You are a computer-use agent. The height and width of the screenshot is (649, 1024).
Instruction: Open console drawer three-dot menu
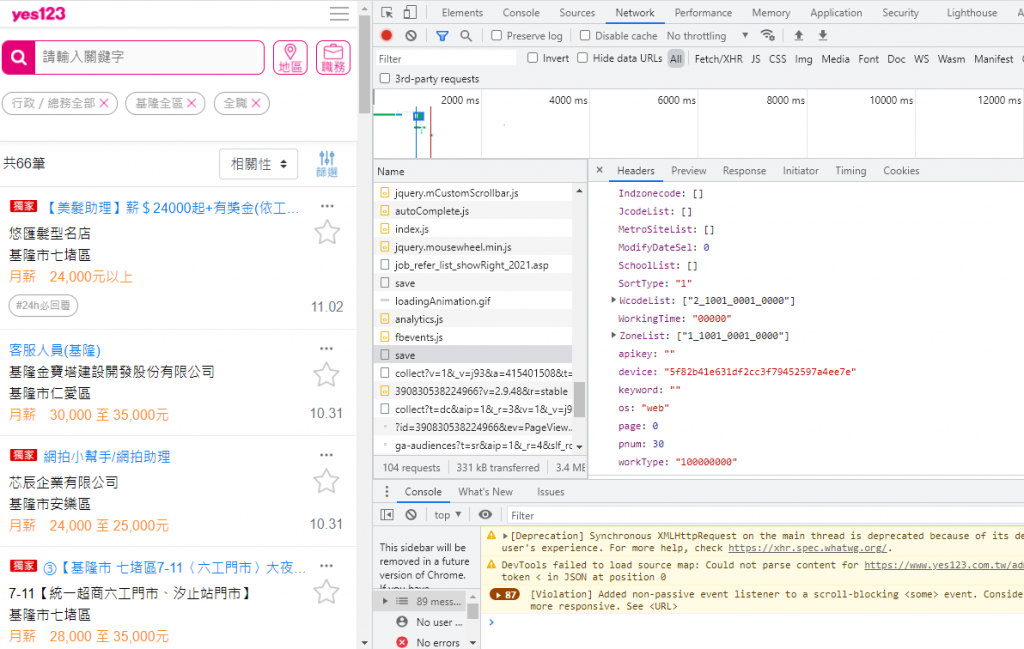(x=387, y=492)
